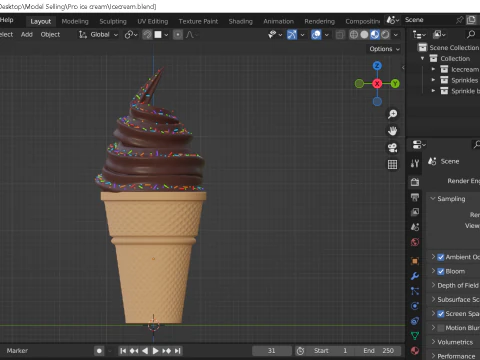Screen dimensions: 480x360
Task: Expand the Icecream collection
Action: 433,69
